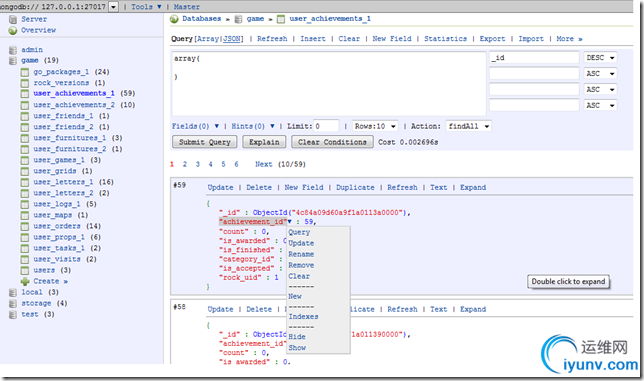The image size is (644, 381).
Task: Expand the Fields(0) selector
Action: (196, 126)
